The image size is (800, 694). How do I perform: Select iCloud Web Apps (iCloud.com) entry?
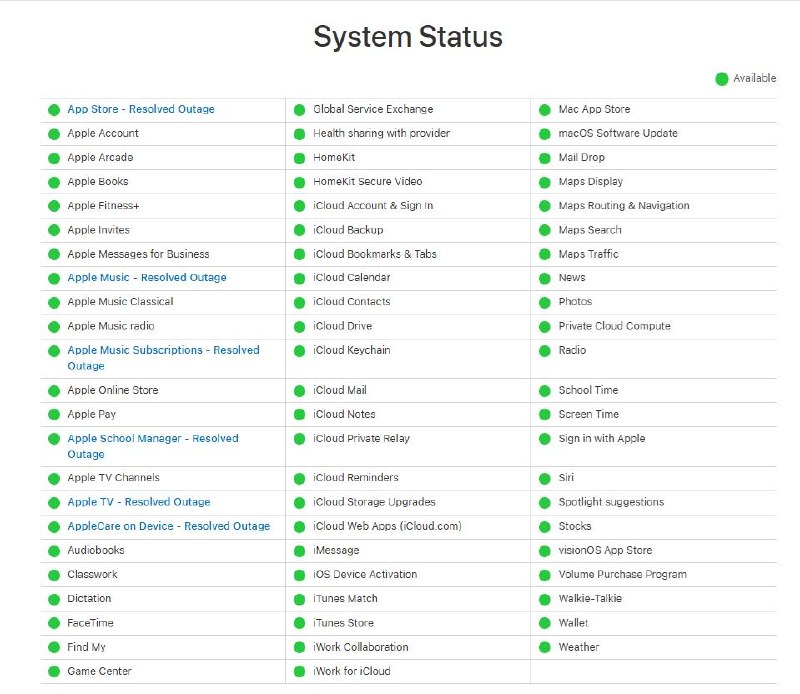pyautogui.click(x=387, y=526)
